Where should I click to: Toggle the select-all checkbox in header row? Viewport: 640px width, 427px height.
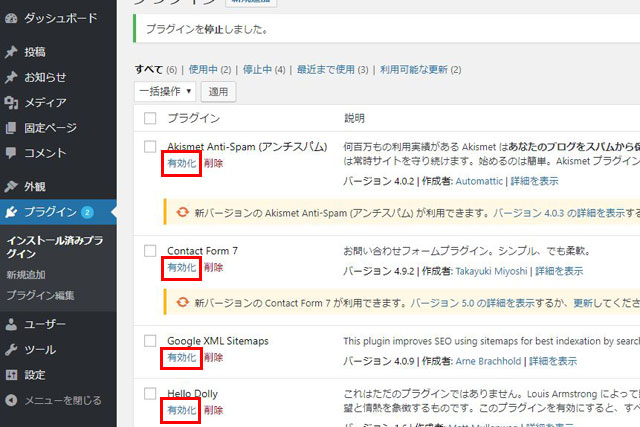click(x=150, y=118)
